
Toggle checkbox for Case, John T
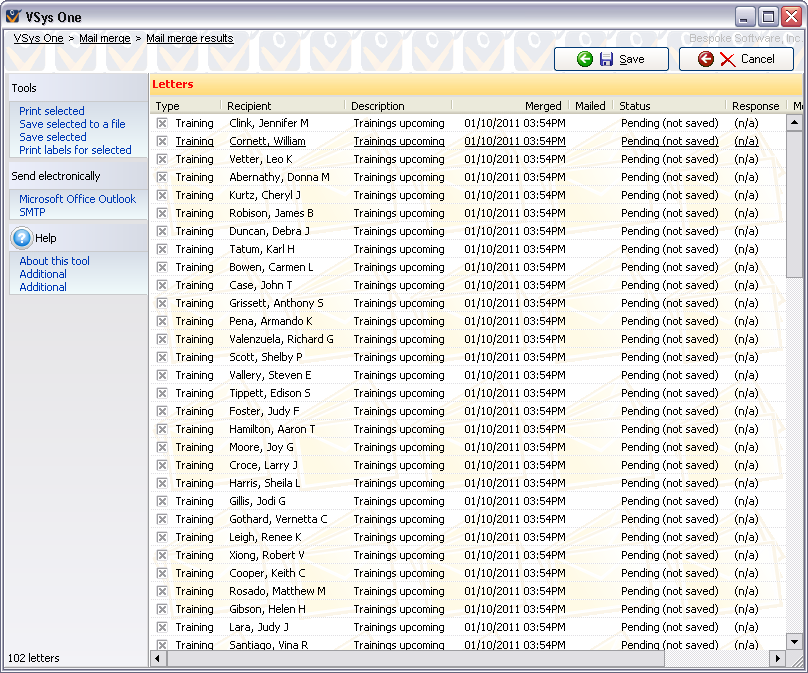click(162, 285)
